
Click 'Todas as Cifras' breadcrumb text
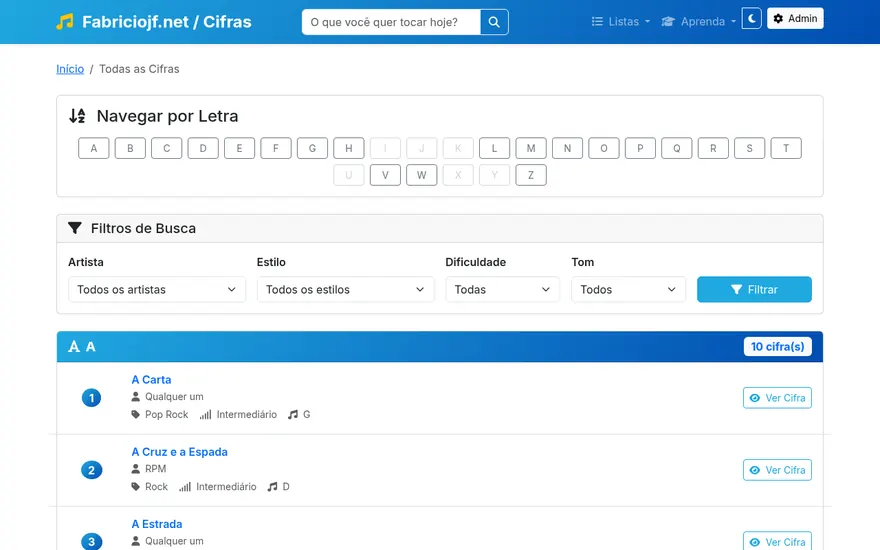pyautogui.click(x=139, y=69)
